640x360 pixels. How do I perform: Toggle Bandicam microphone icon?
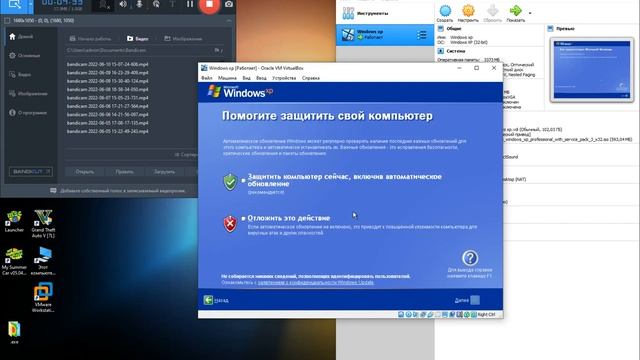click(x=139, y=4)
